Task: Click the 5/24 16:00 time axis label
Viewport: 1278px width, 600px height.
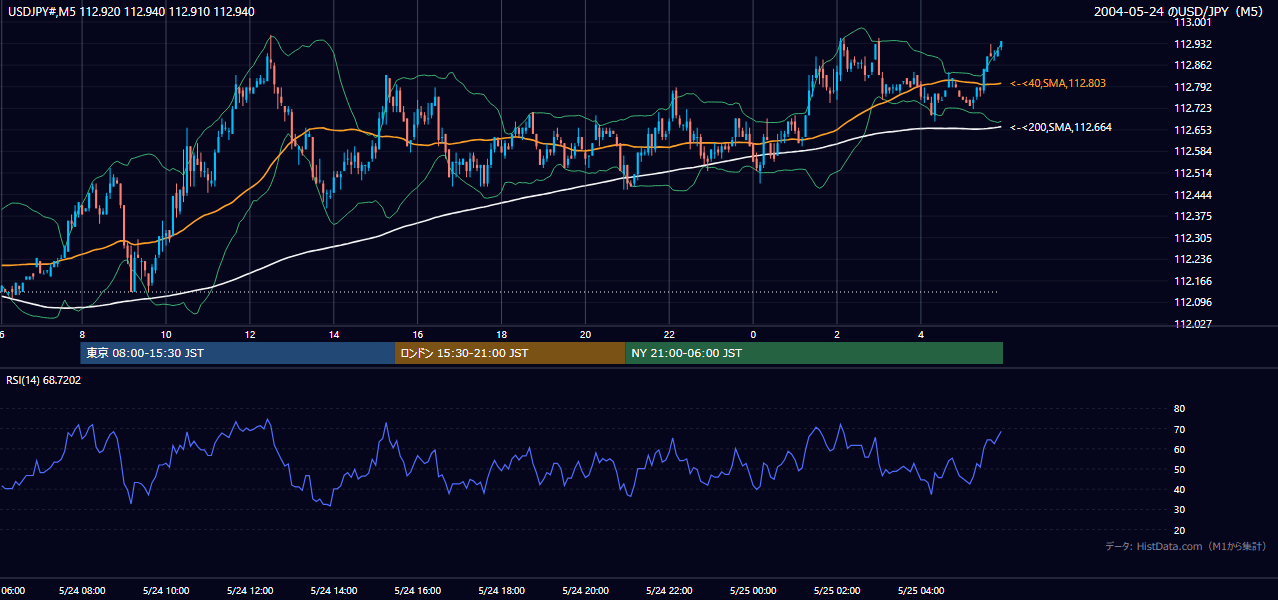Action: point(418,590)
